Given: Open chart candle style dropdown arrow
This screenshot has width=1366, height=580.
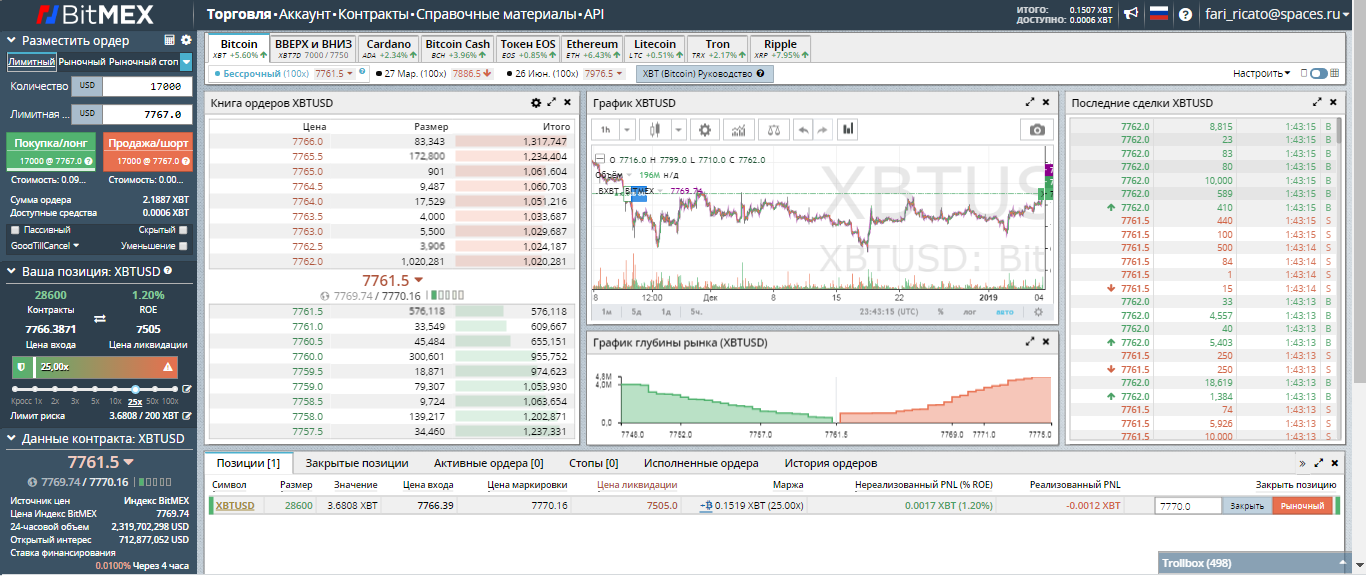Looking at the screenshot, I should click(x=678, y=129).
